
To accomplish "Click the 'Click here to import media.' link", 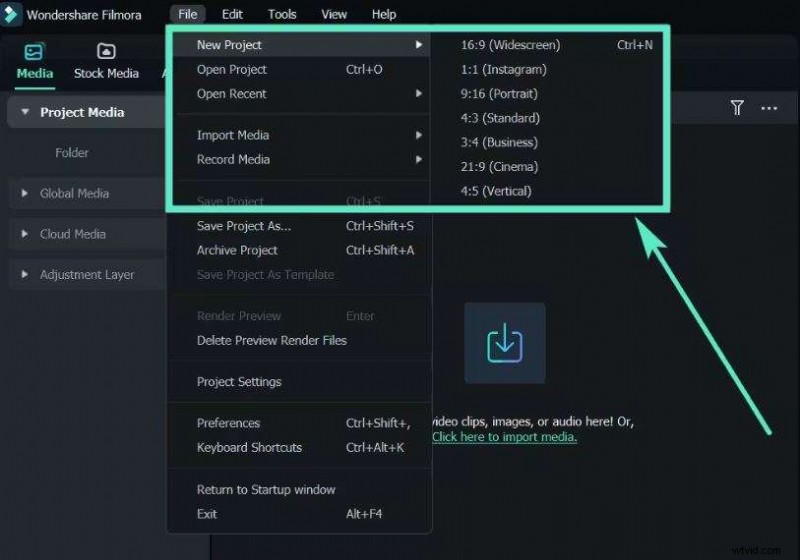I will [505, 437].
